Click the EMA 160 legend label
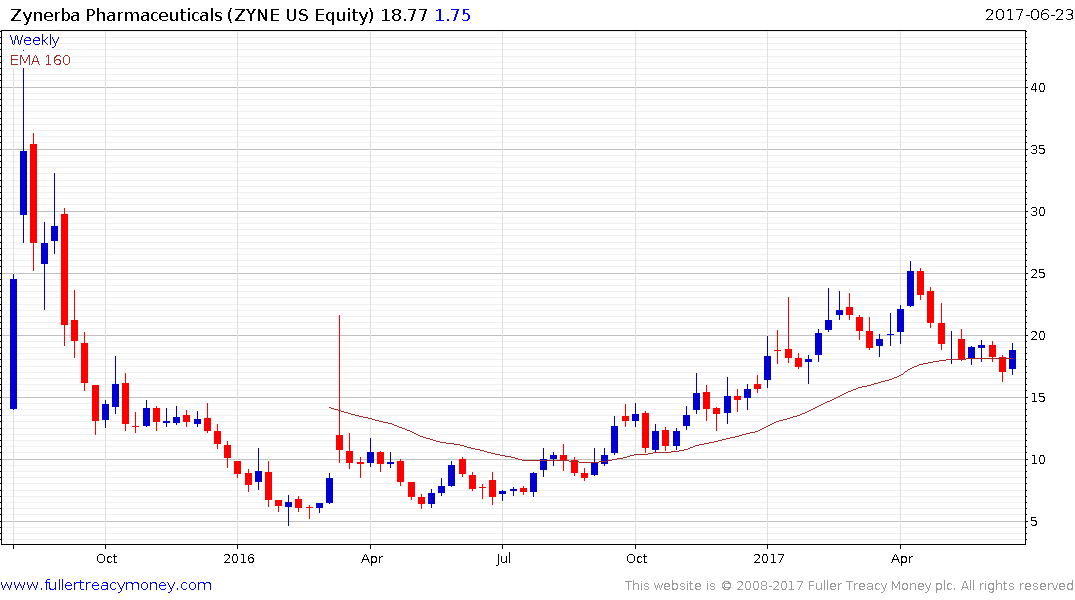This screenshot has height=600, width=1075. click(x=40, y=60)
